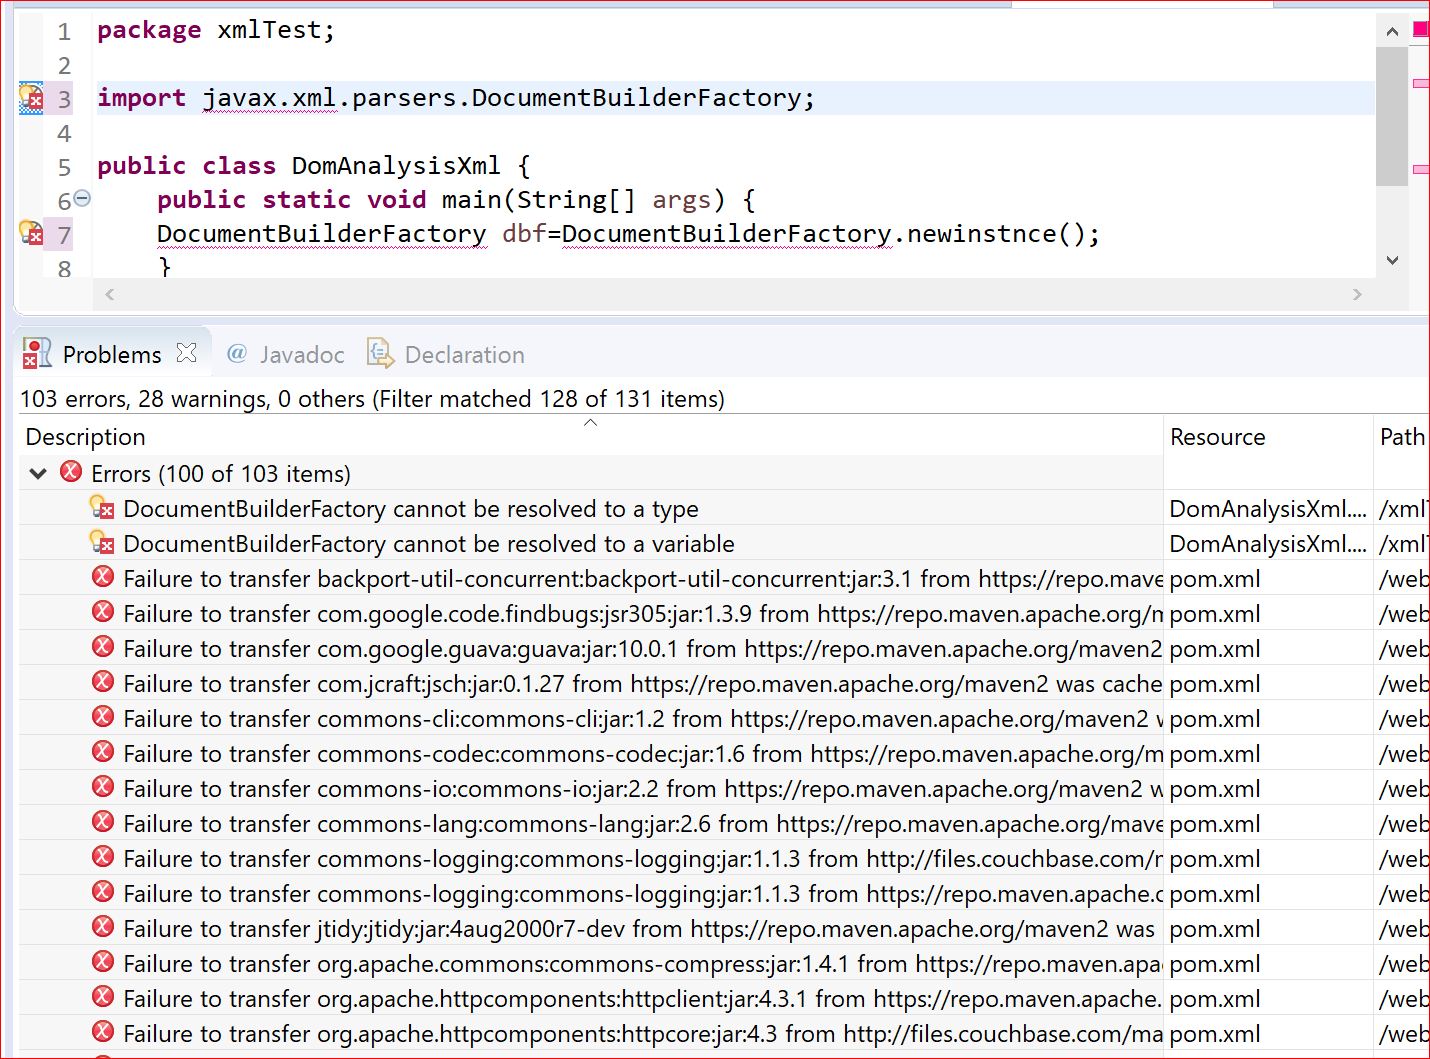Click pom.xml resource in the jsch row
The image size is (1430, 1059).
[x=1215, y=684]
